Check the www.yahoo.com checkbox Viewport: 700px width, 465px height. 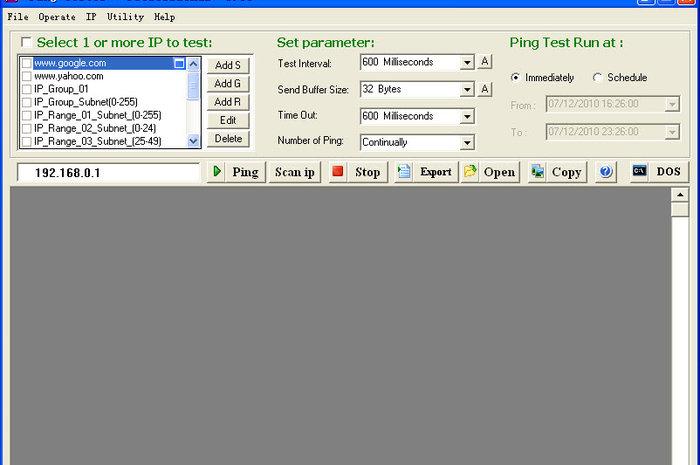(x=27, y=76)
